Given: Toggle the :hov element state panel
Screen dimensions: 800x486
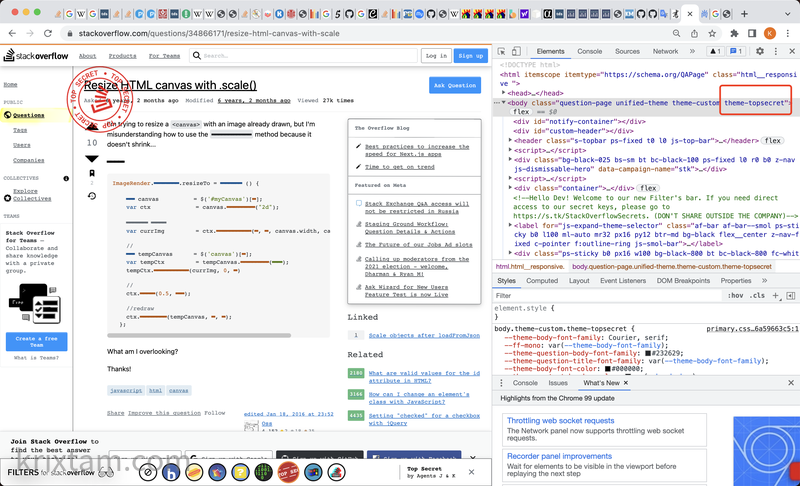Looking at the screenshot, I should tap(736, 296).
